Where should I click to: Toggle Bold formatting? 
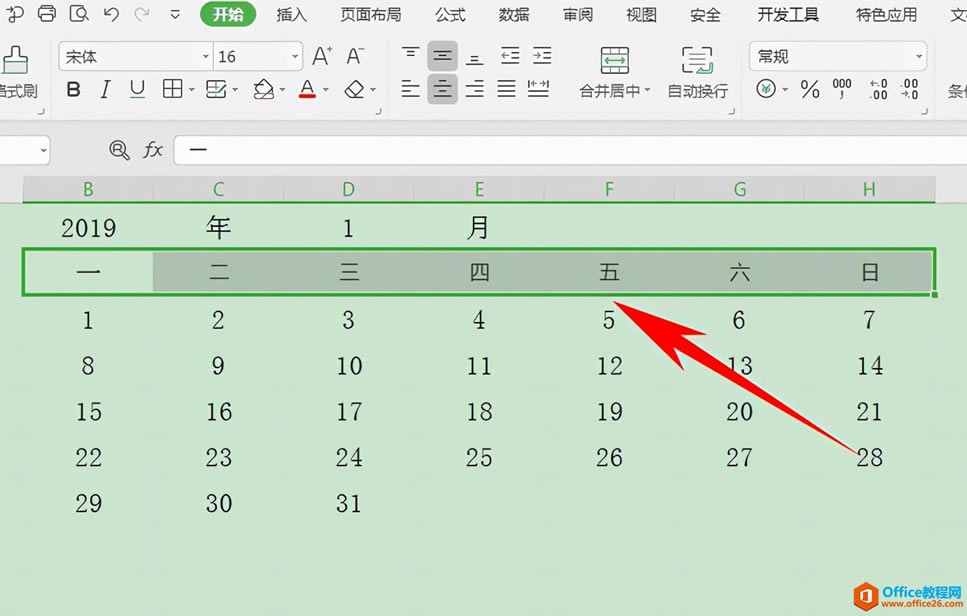73,90
